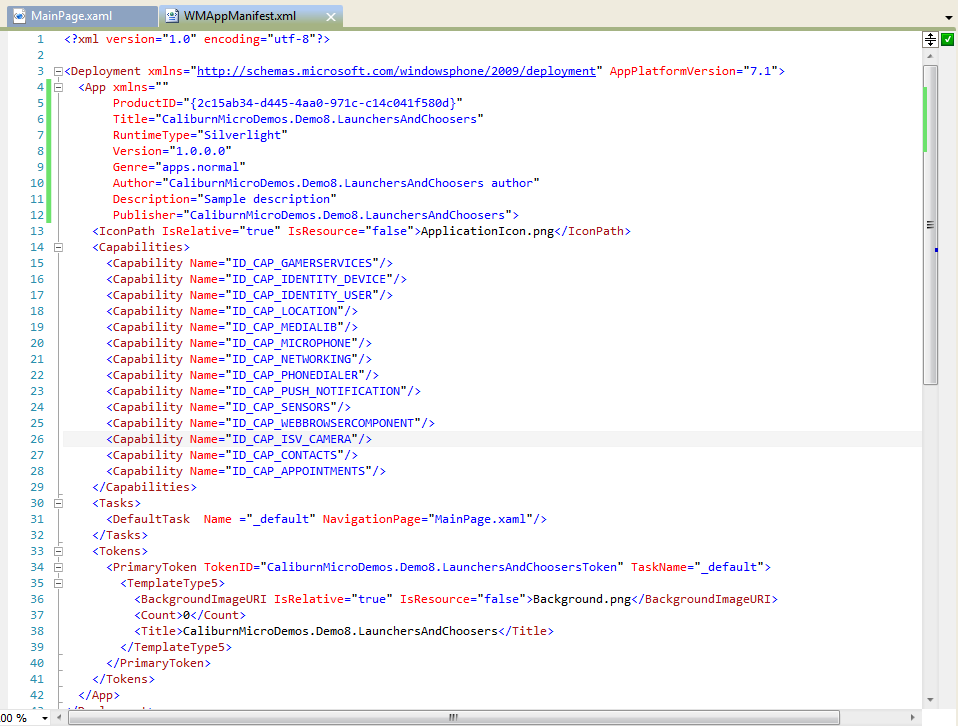Click the ID_CAP_GAMERSERVICES capability
Viewport: 958px width, 726px height.
(x=249, y=263)
